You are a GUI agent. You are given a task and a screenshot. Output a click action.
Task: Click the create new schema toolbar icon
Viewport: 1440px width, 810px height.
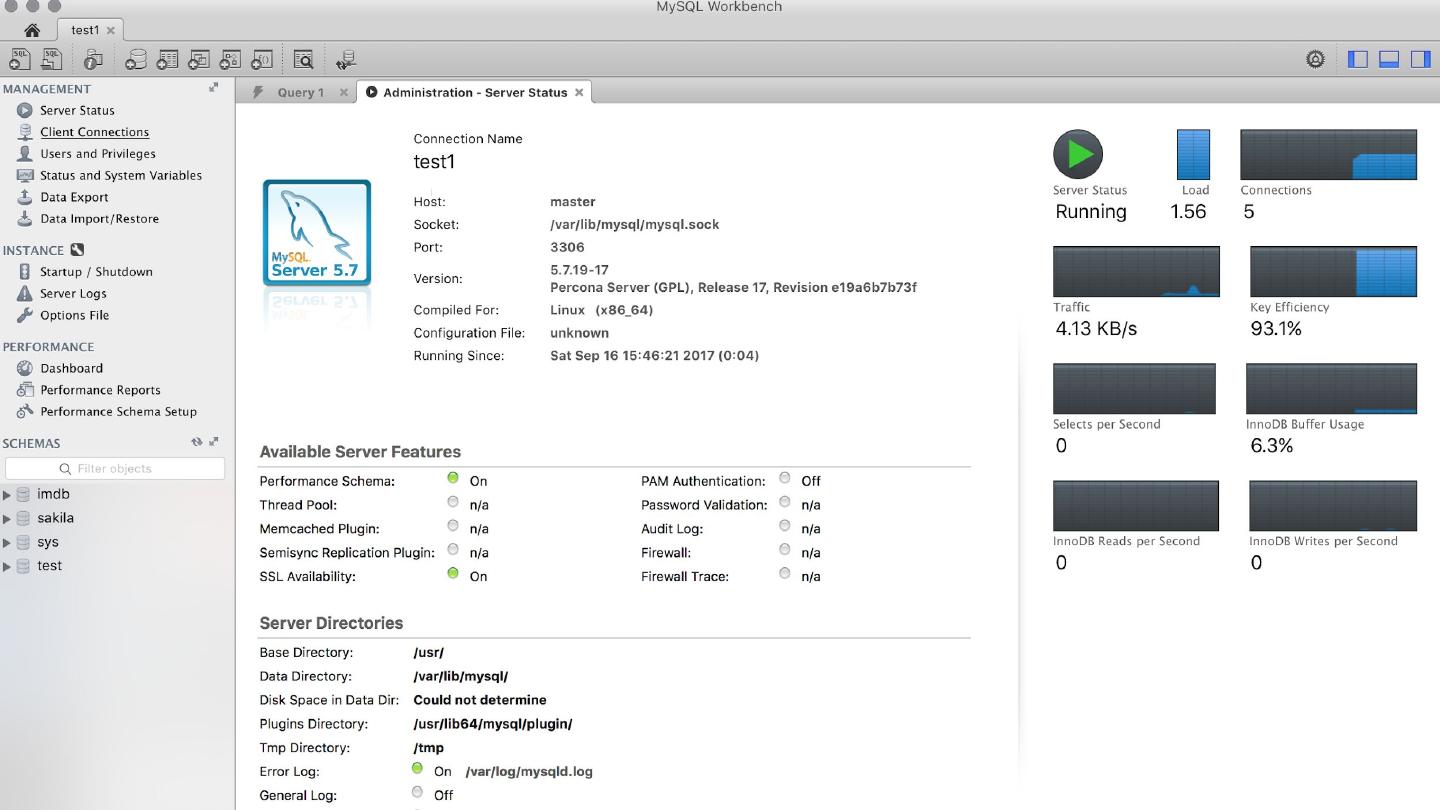(x=136, y=60)
